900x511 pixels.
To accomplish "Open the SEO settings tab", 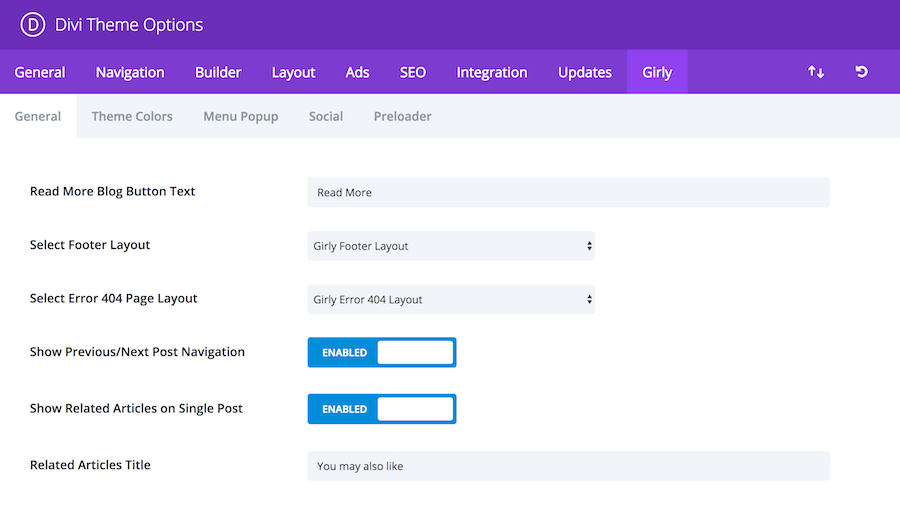I will click(x=413, y=72).
